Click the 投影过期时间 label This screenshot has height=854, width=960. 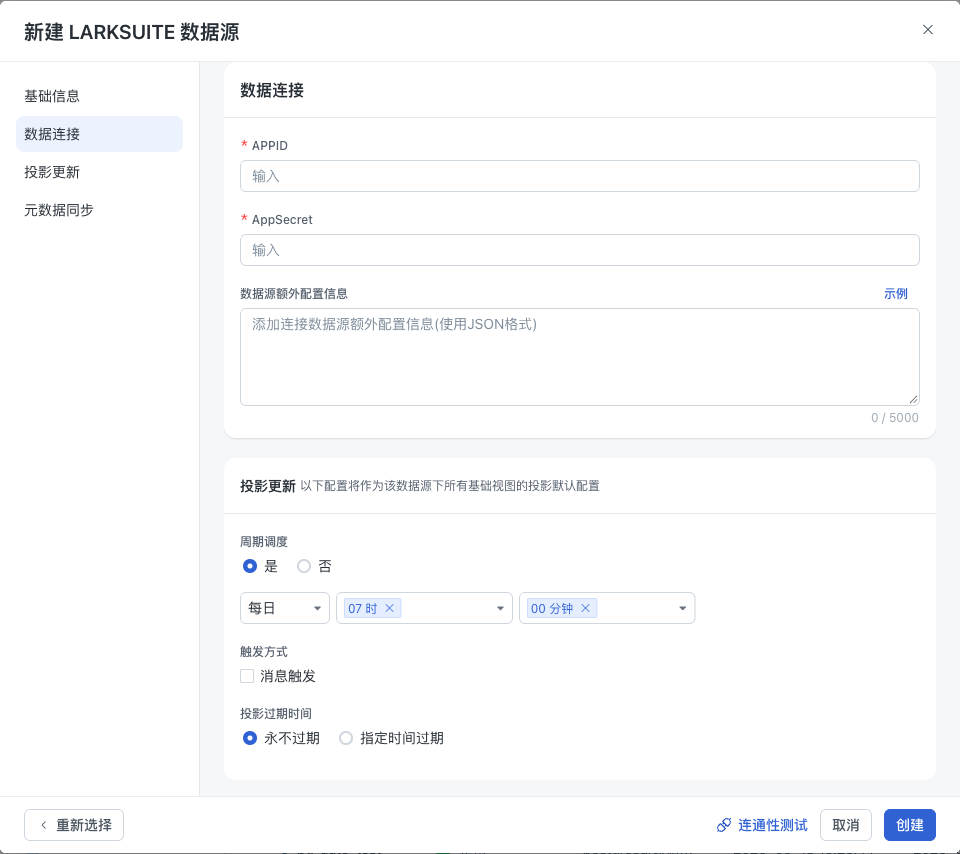[276, 714]
